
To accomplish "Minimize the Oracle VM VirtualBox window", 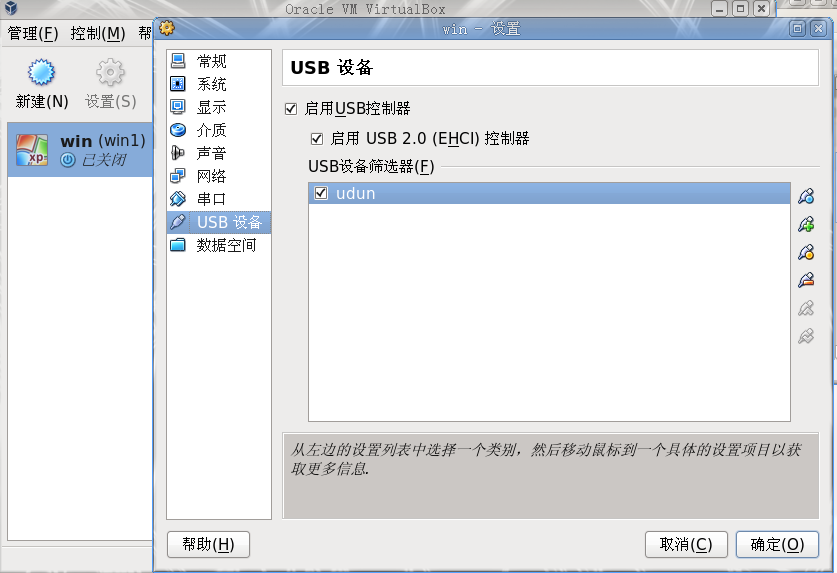I will pyautogui.click(x=720, y=9).
